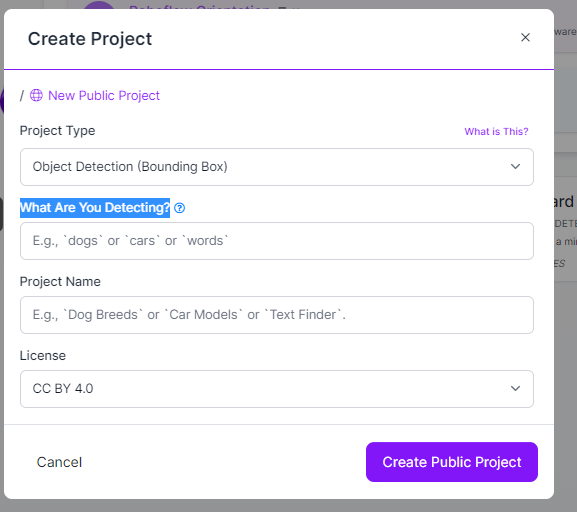
Task: Expand the License chevron arrow
Action: pyautogui.click(x=515, y=388)
